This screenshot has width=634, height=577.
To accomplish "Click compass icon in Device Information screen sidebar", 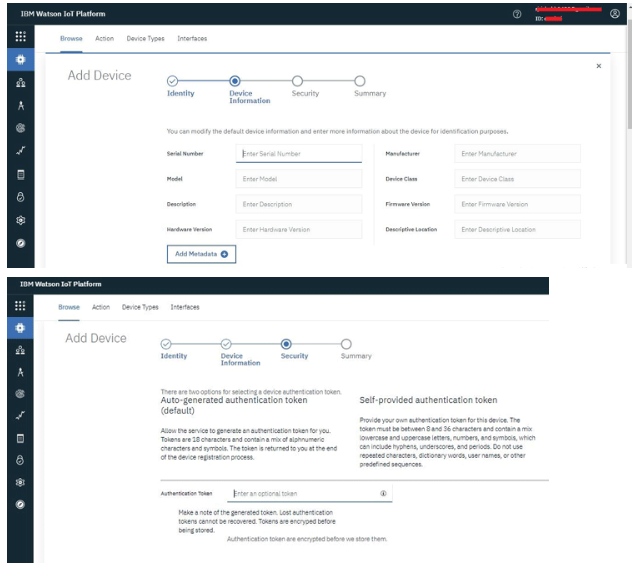I will point(21,243).
